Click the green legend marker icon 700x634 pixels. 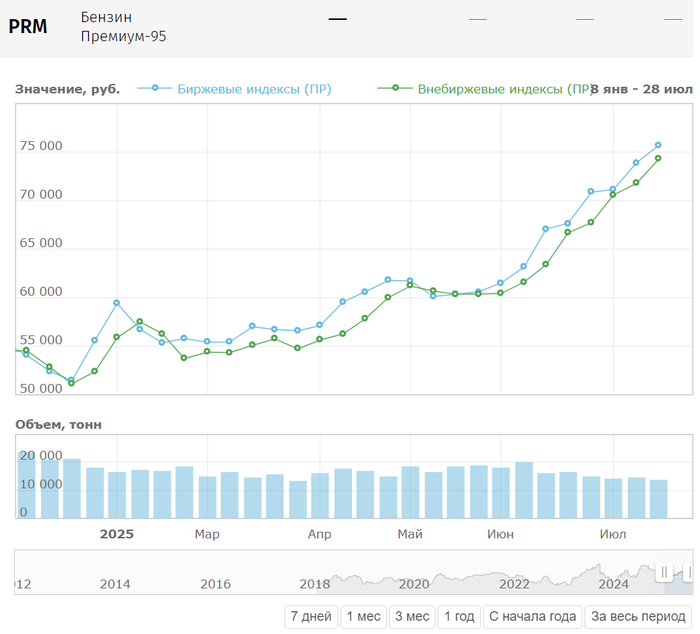click(395, 89)
